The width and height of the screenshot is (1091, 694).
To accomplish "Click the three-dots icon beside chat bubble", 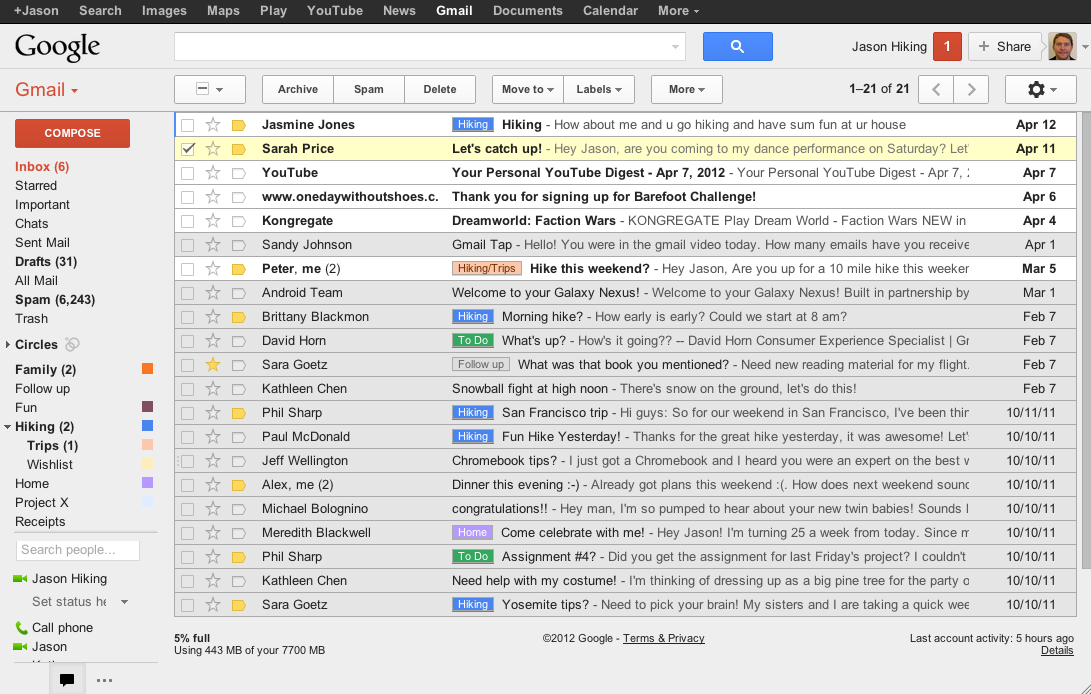I will click(104, 680).
